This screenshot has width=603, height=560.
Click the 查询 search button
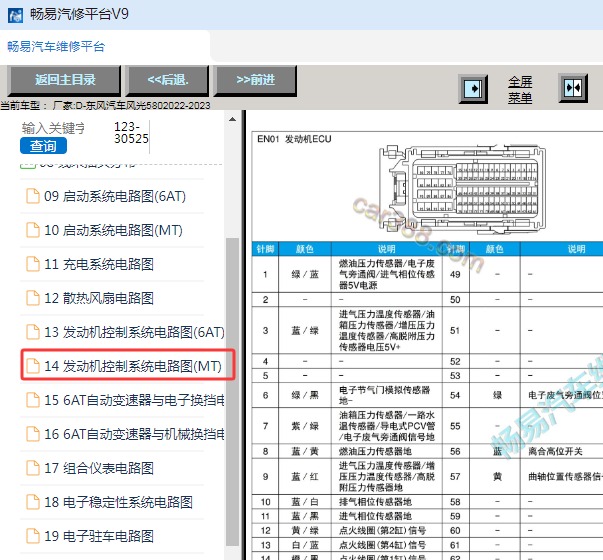click(43, 146)
